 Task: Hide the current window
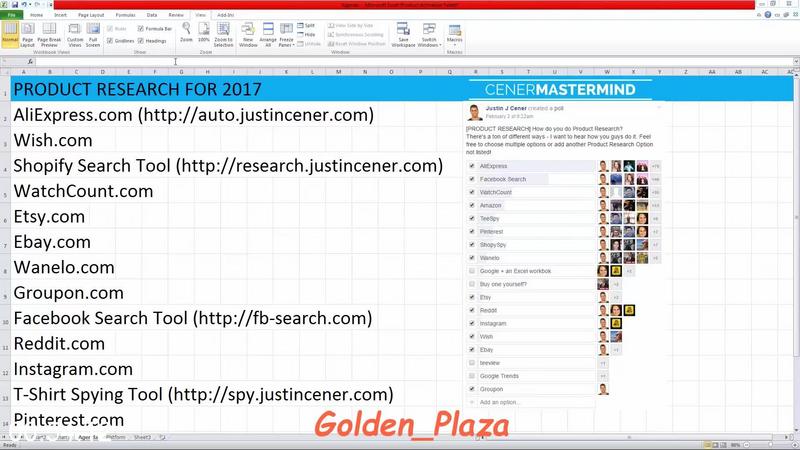click(x=306, y=35)
